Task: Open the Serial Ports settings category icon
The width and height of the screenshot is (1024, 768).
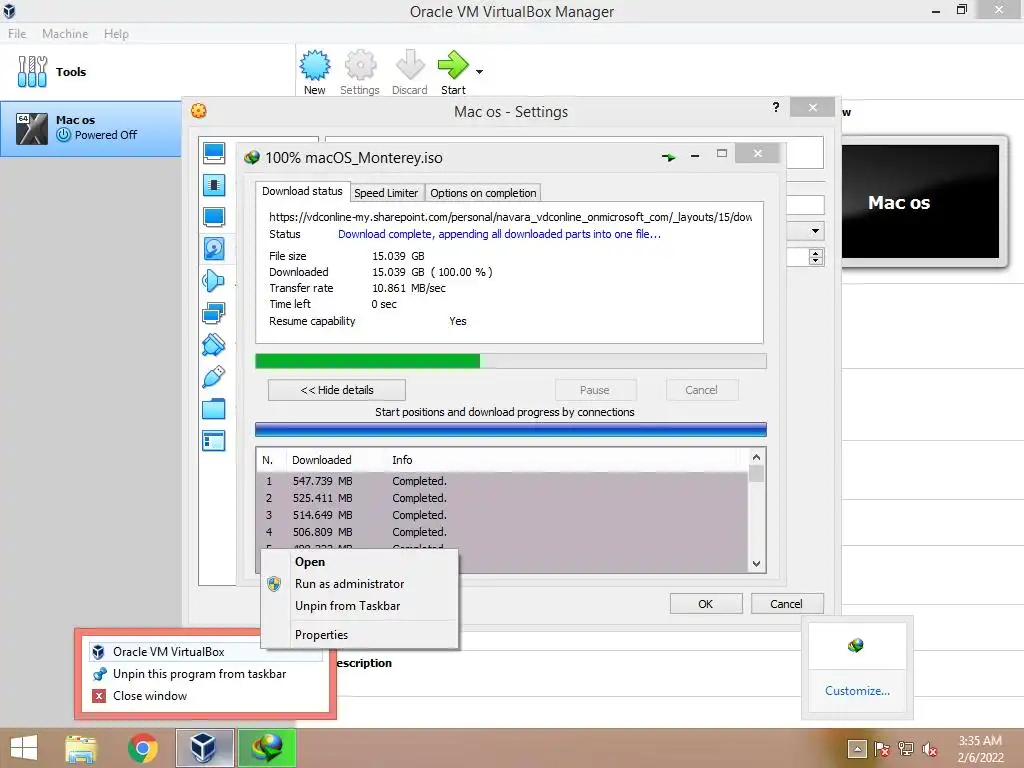Action: point(214,345)
